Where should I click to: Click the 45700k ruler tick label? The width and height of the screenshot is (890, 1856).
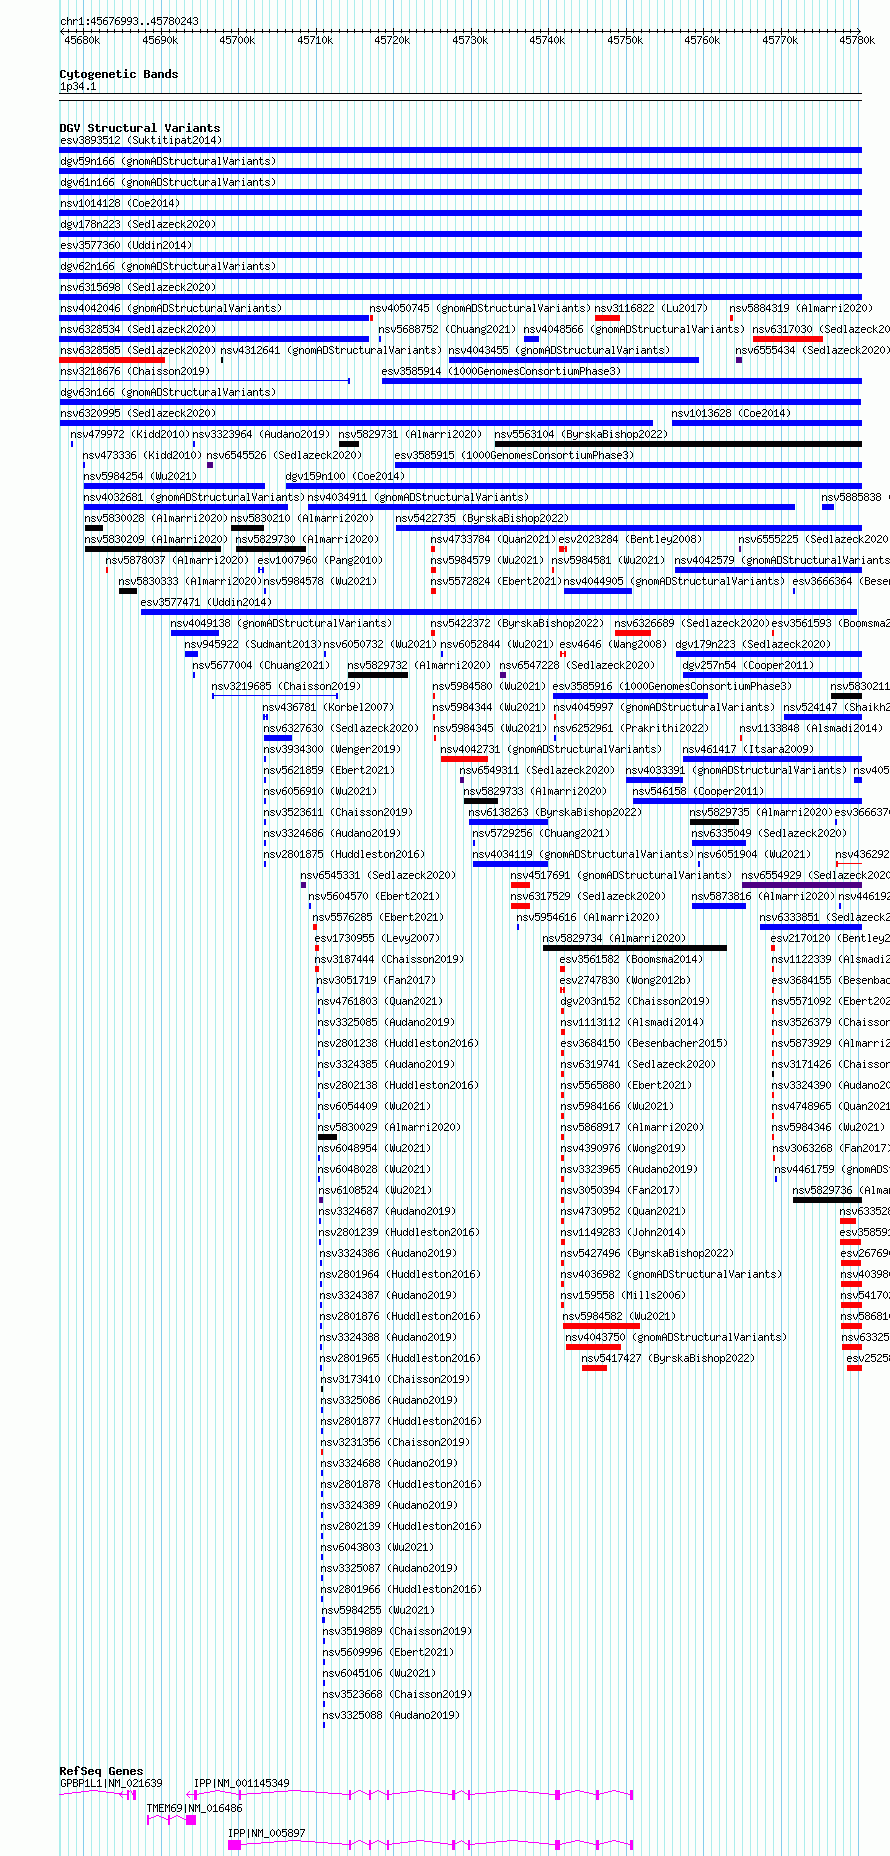click(x=237, y=40)
